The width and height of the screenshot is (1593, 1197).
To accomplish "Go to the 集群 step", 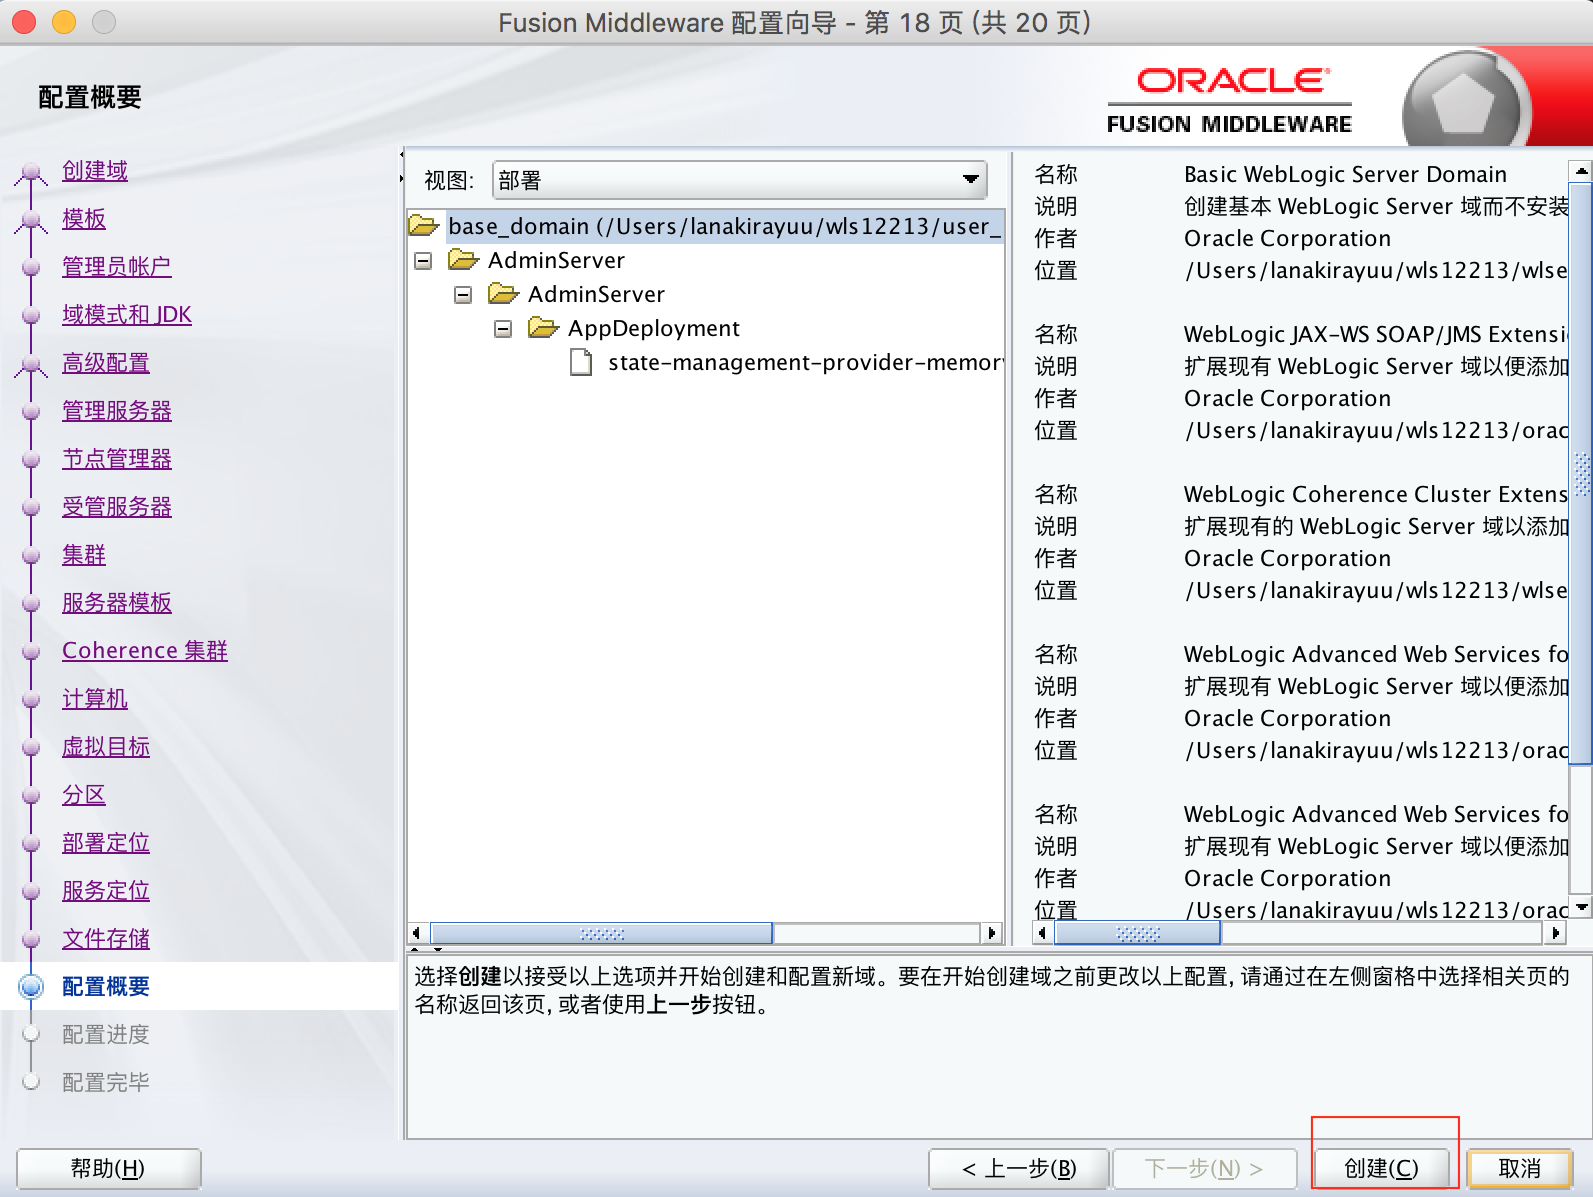I will click(x=84, y=555).
